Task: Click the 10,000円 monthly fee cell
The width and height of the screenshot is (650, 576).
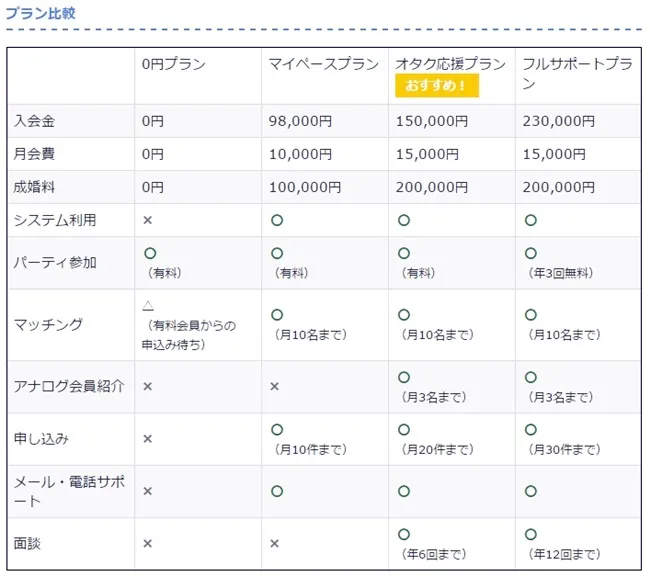Action: (301, 154)
